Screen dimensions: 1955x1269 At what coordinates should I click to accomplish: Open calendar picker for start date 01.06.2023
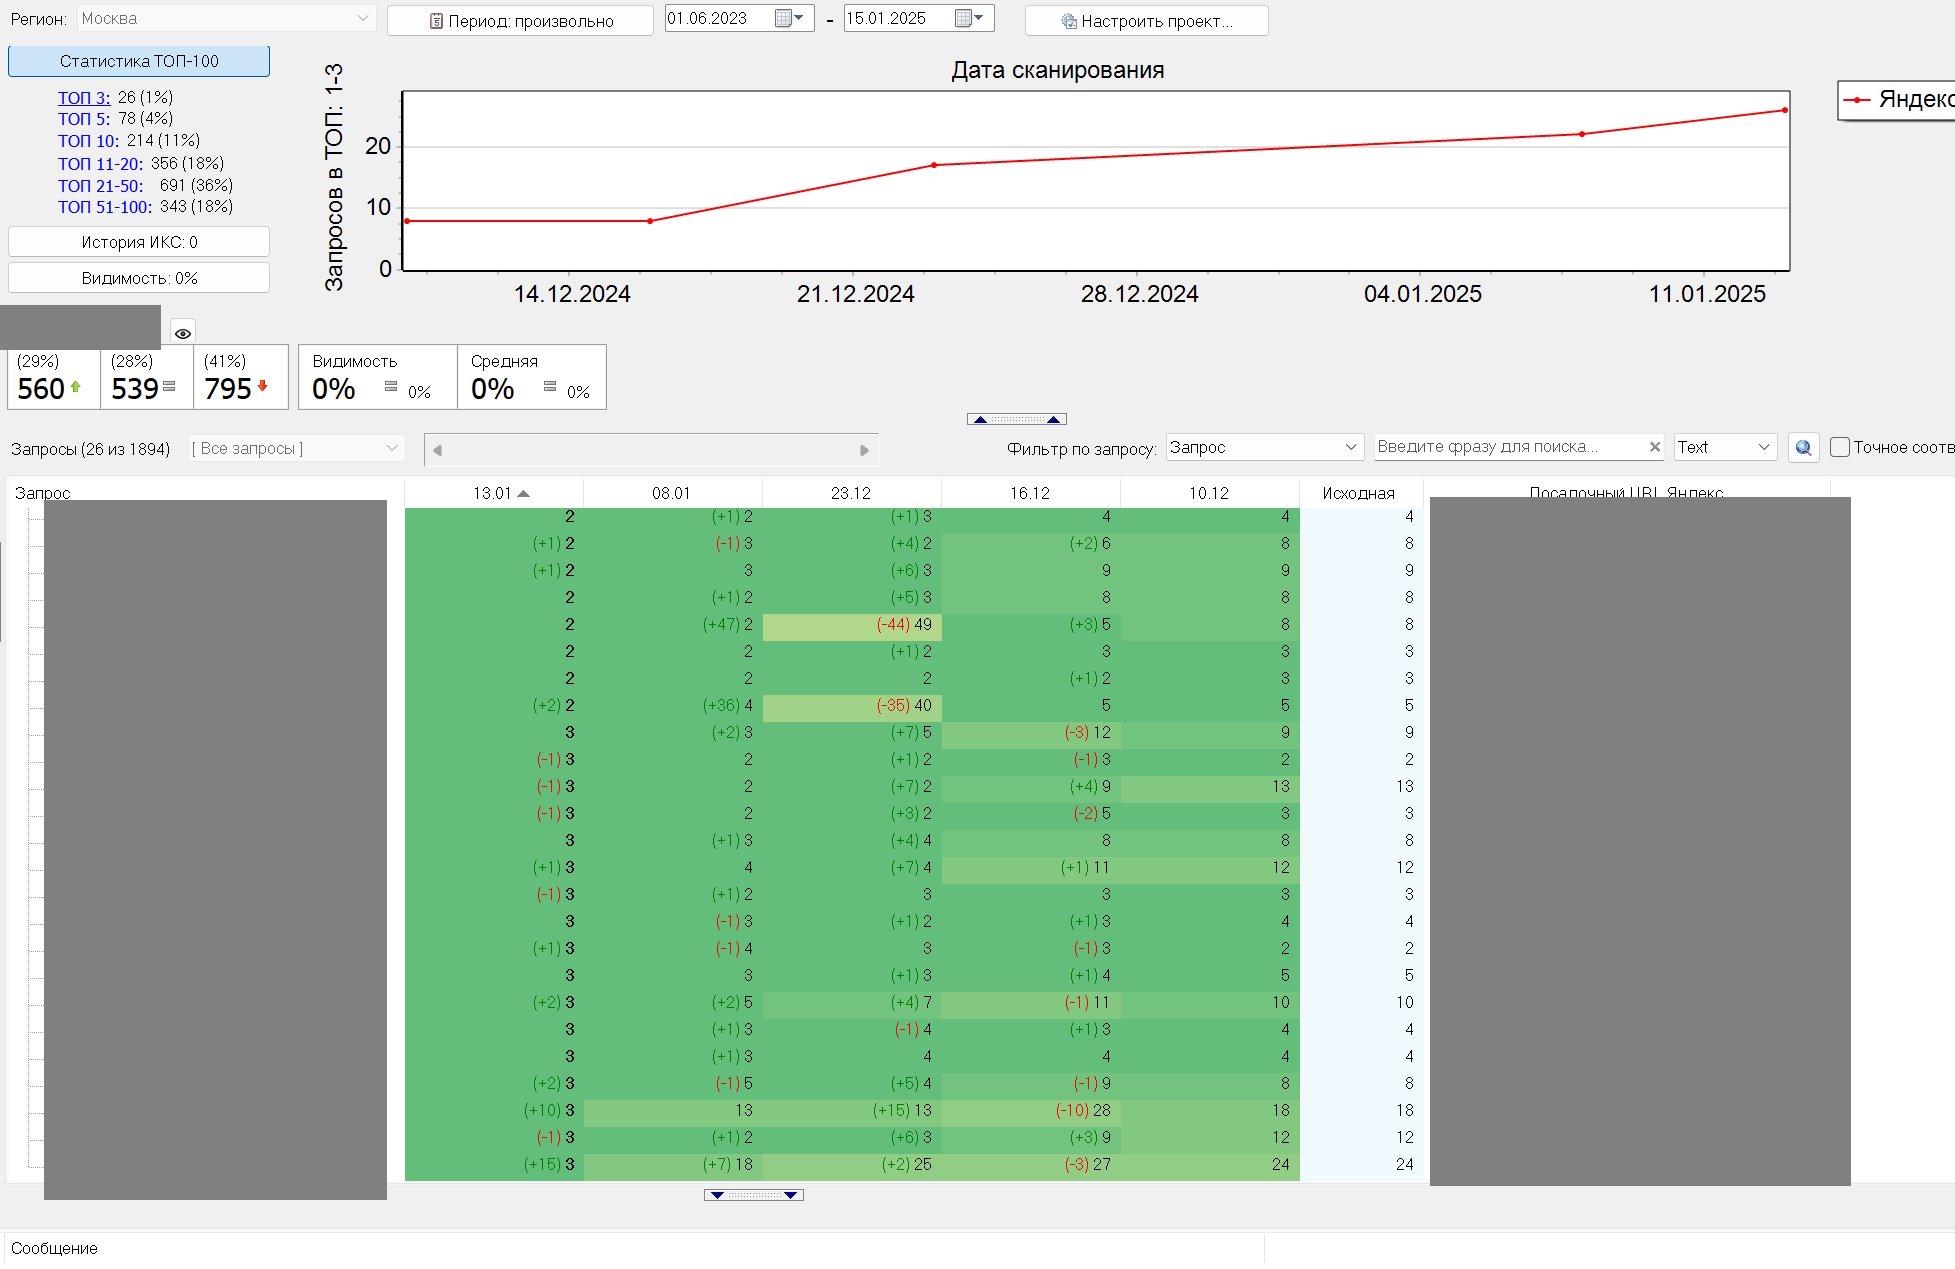point(789,18)
